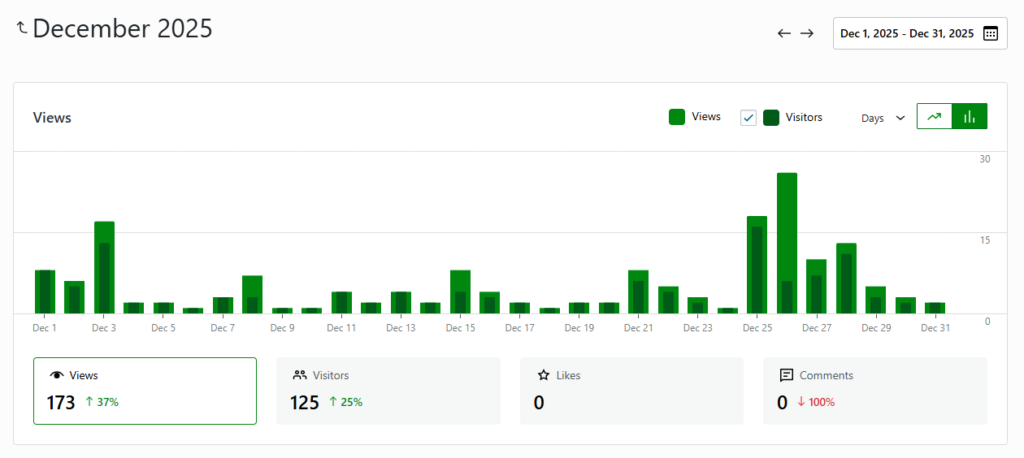Select the Views stat tab
This screenshot has width=1024, height=458.
144,391
